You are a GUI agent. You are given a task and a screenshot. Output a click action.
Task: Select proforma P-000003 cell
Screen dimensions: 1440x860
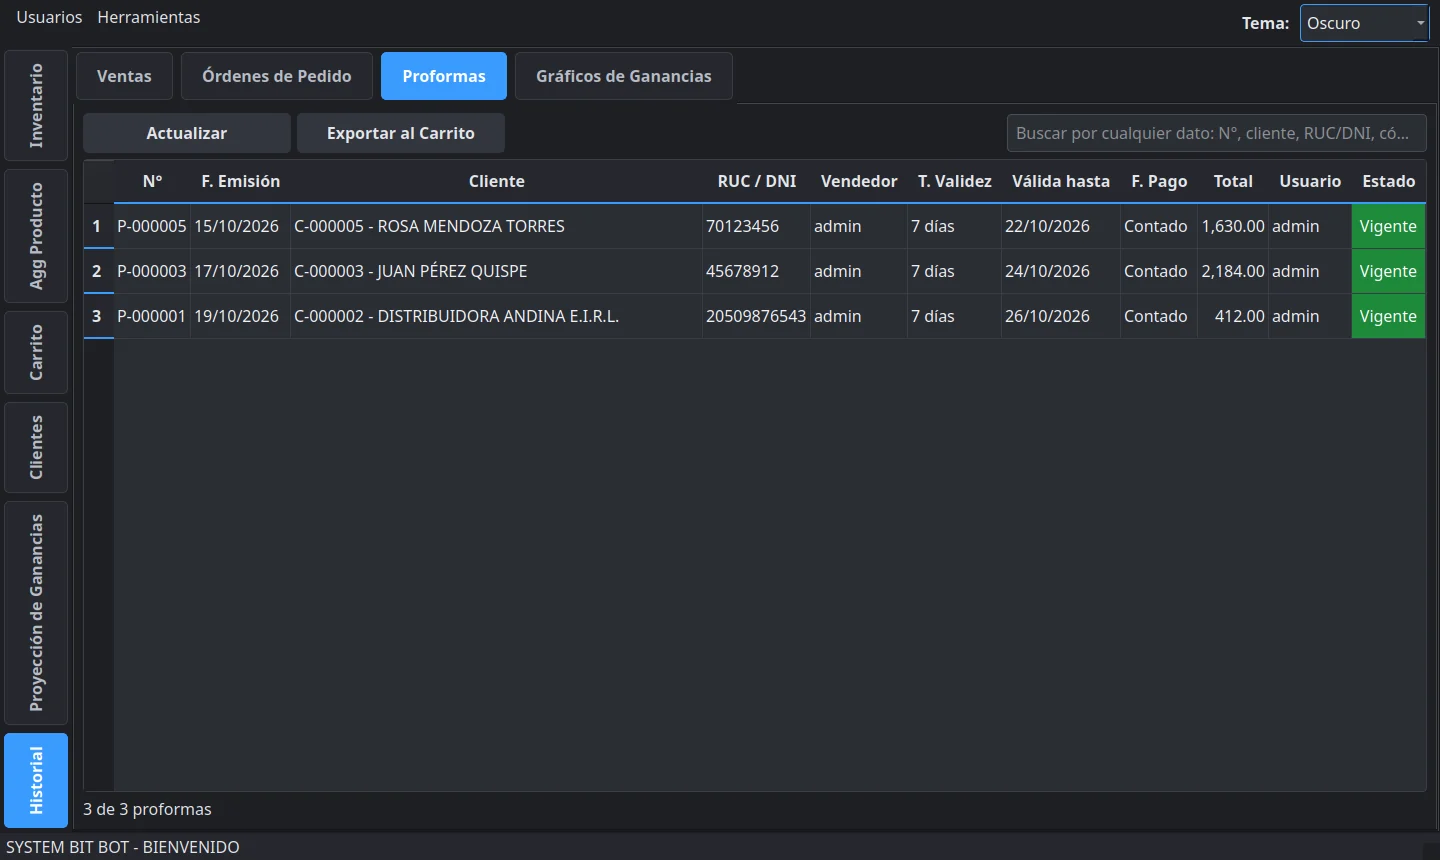point(152,271)
